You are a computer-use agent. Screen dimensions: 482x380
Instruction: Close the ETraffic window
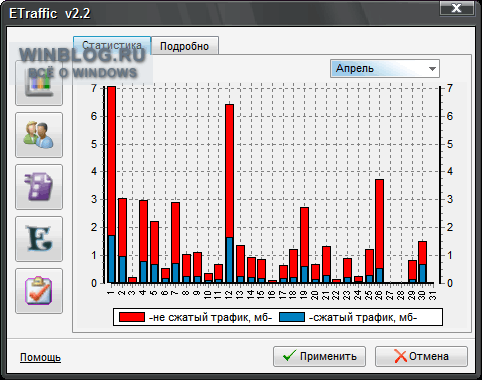coord(457,8)
